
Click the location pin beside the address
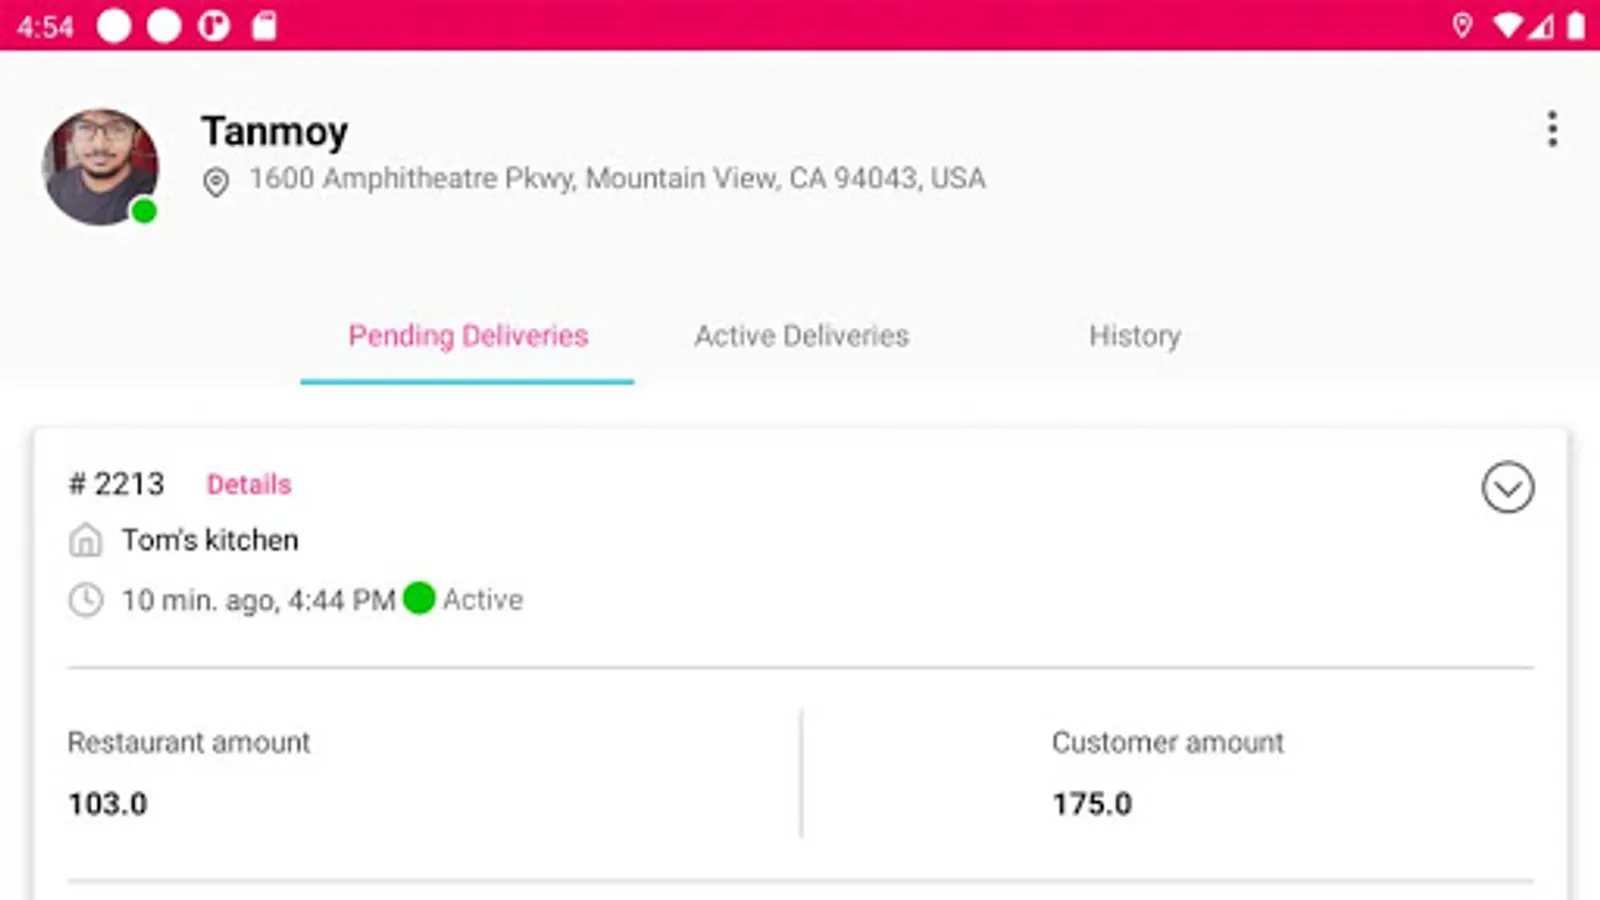click(x=216, y=182)
